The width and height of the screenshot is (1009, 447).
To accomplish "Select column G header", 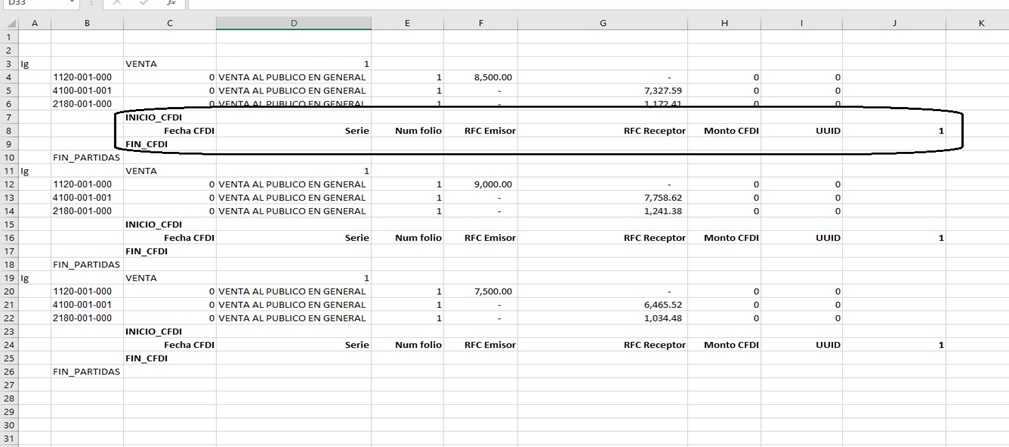I will click(x=603, y=23).
